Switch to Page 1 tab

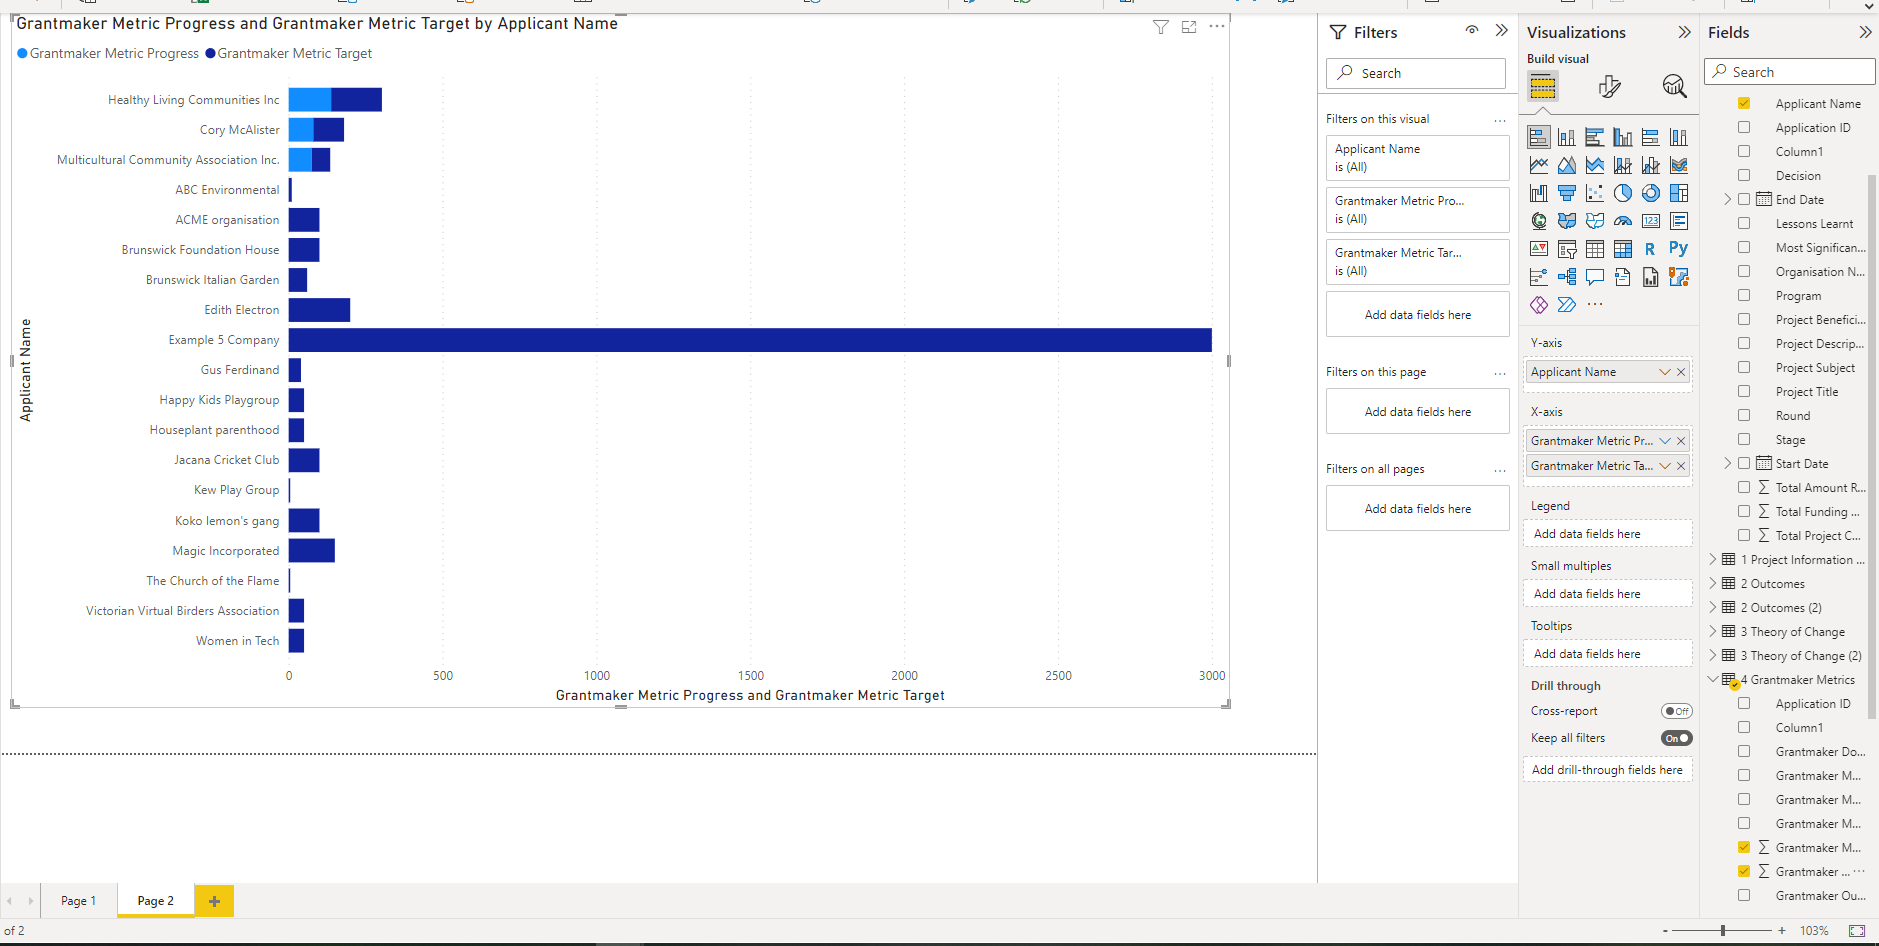click(78, 901)
